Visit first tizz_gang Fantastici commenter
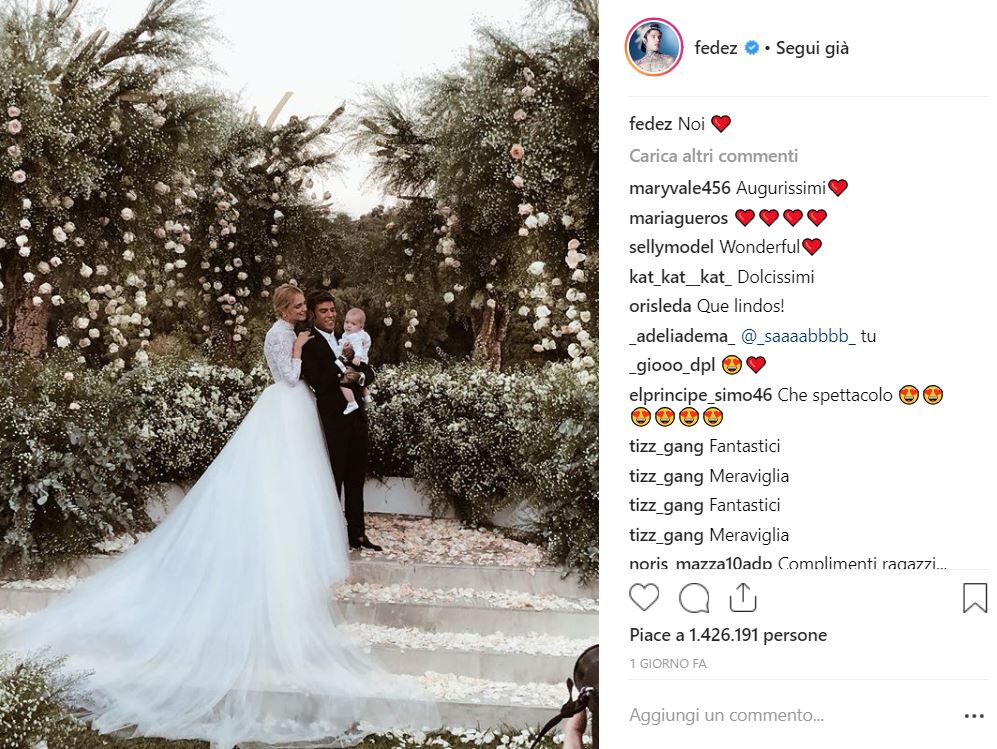 click(666, 446)
